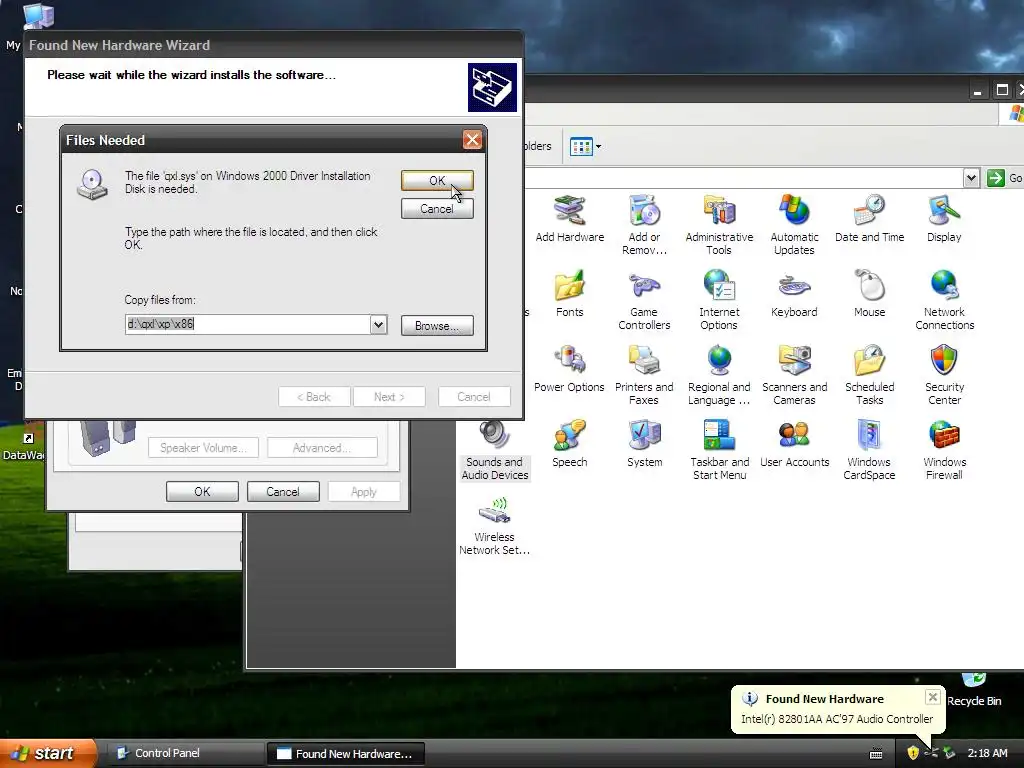Click the Found New Hardware balloon message
Image resolution: width=1024 pixels, height=768 pixels.
[x=837, y=718]
